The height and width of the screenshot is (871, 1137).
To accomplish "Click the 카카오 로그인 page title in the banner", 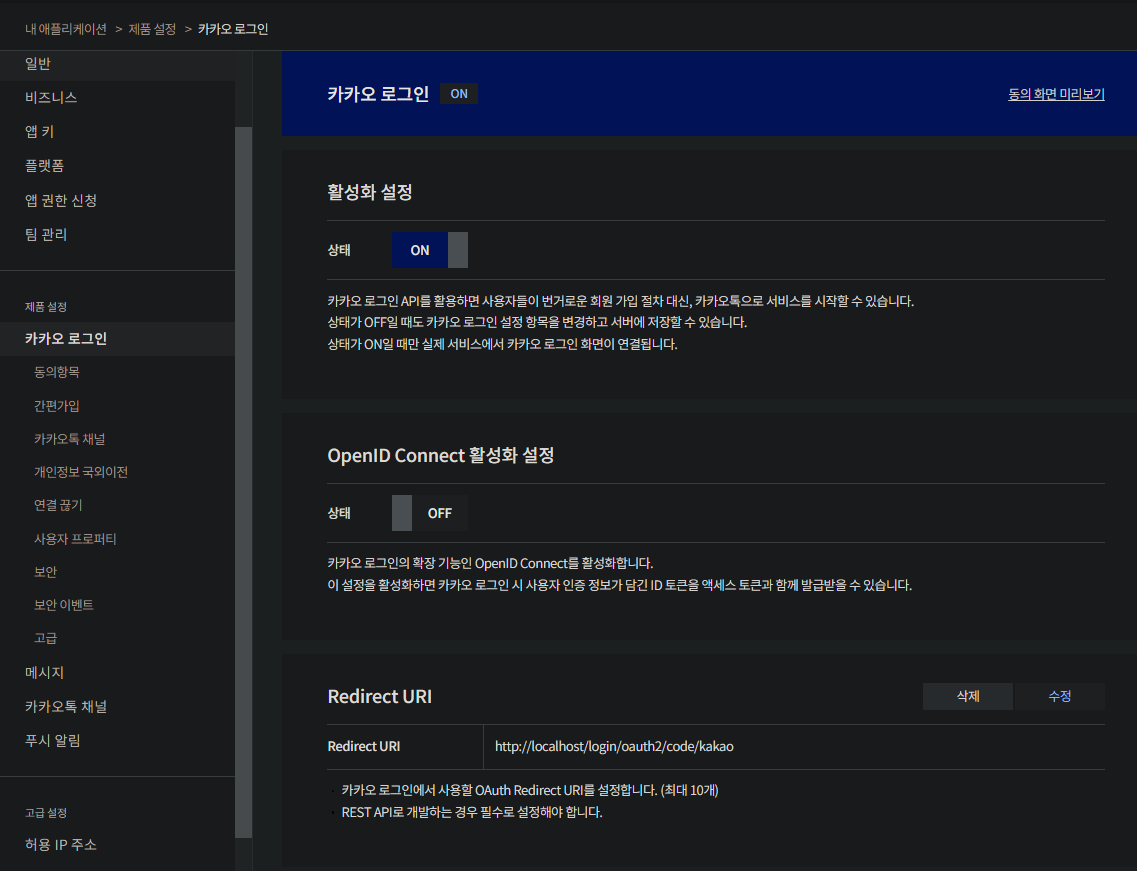I will click(378, 94).
